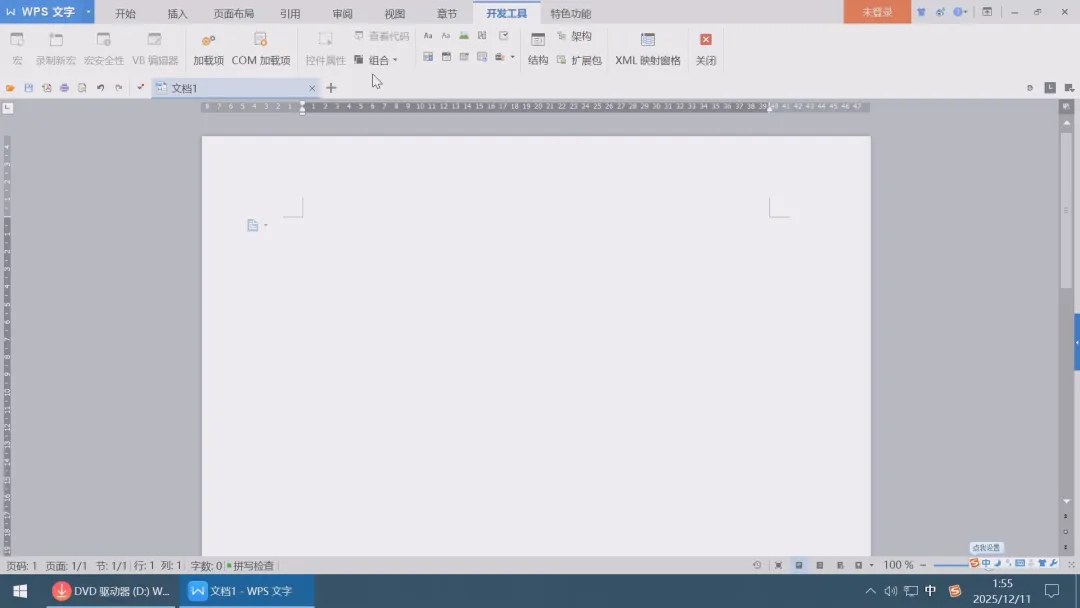Screen dimensions: 1080x608
Task: Click the skin shirt icon in title bar
Action: tap(921, 12)
